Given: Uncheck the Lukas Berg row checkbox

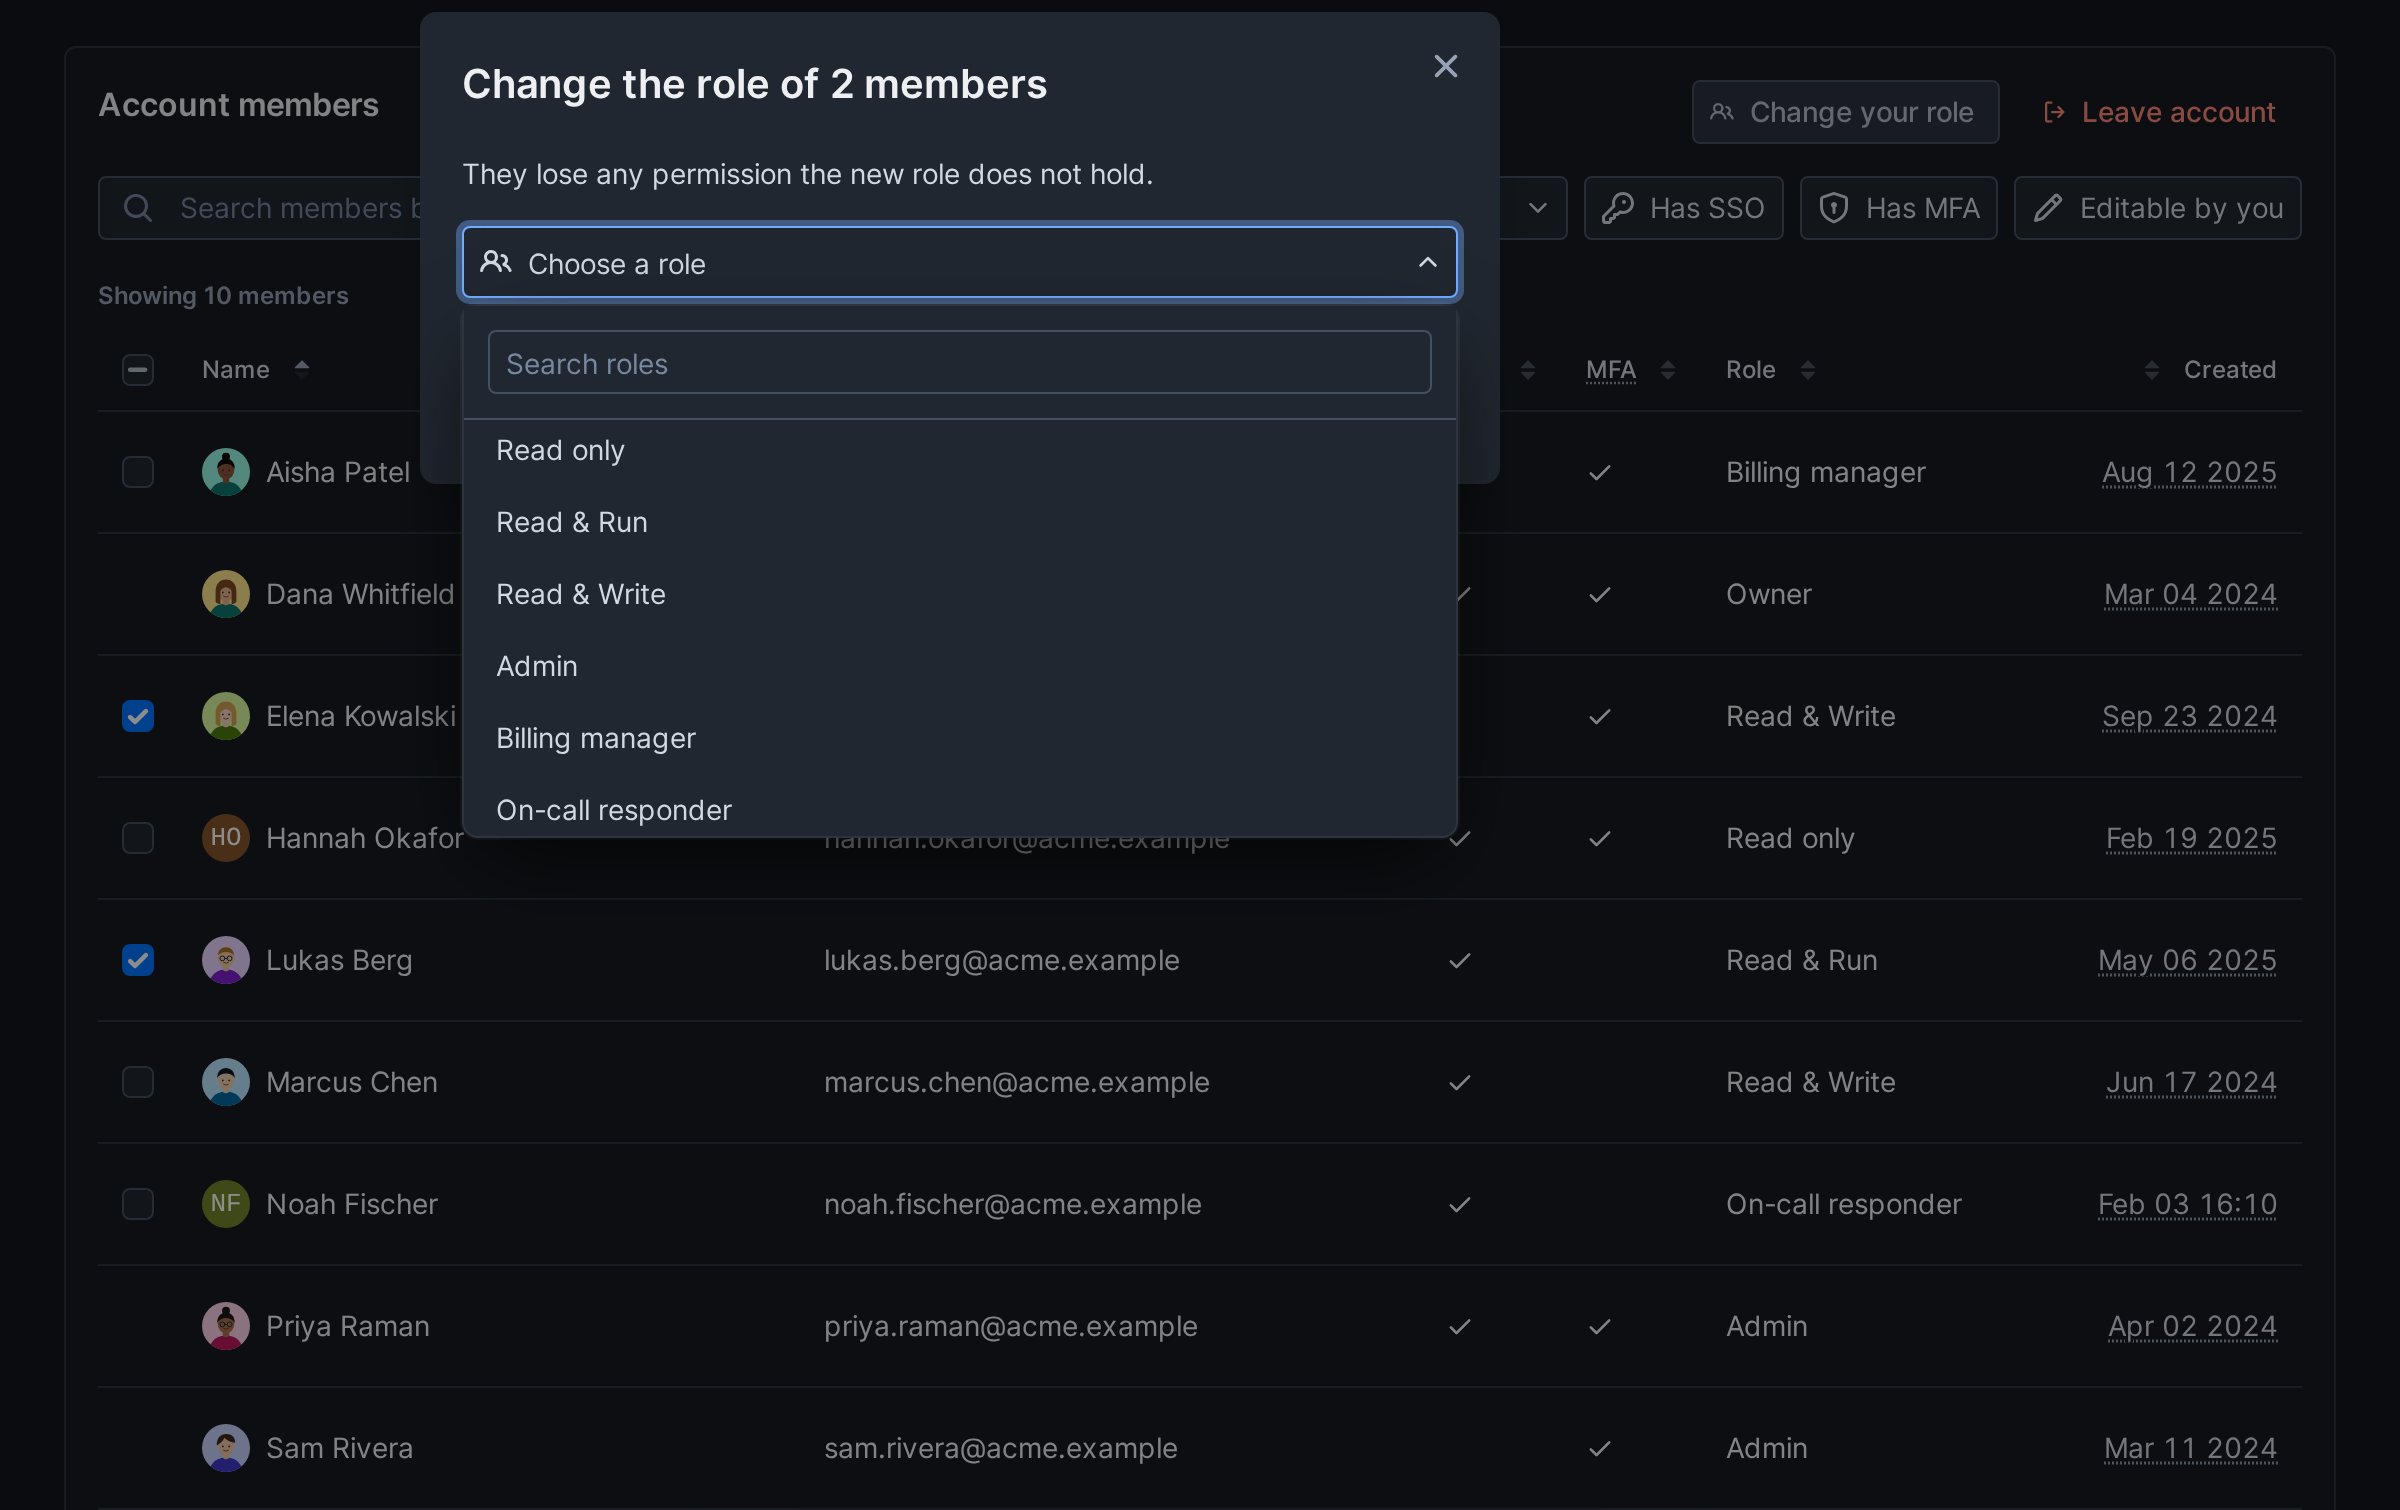Looking at the screenshot, I should tap(138, 960).
